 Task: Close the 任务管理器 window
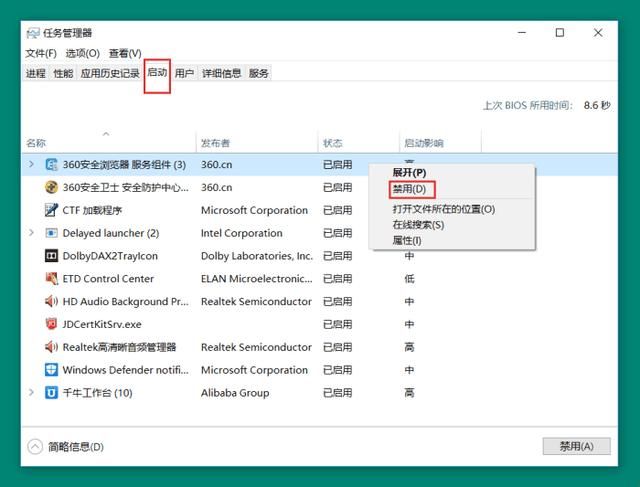pos(598,33)
